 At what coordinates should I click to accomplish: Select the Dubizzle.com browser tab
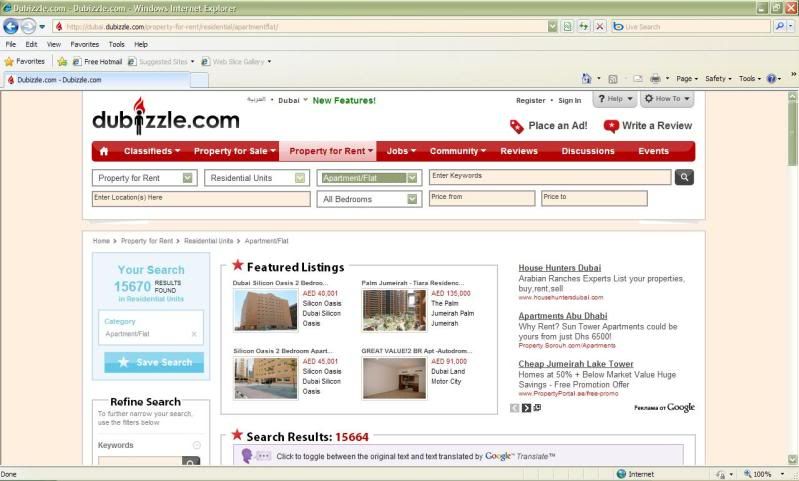96,80
